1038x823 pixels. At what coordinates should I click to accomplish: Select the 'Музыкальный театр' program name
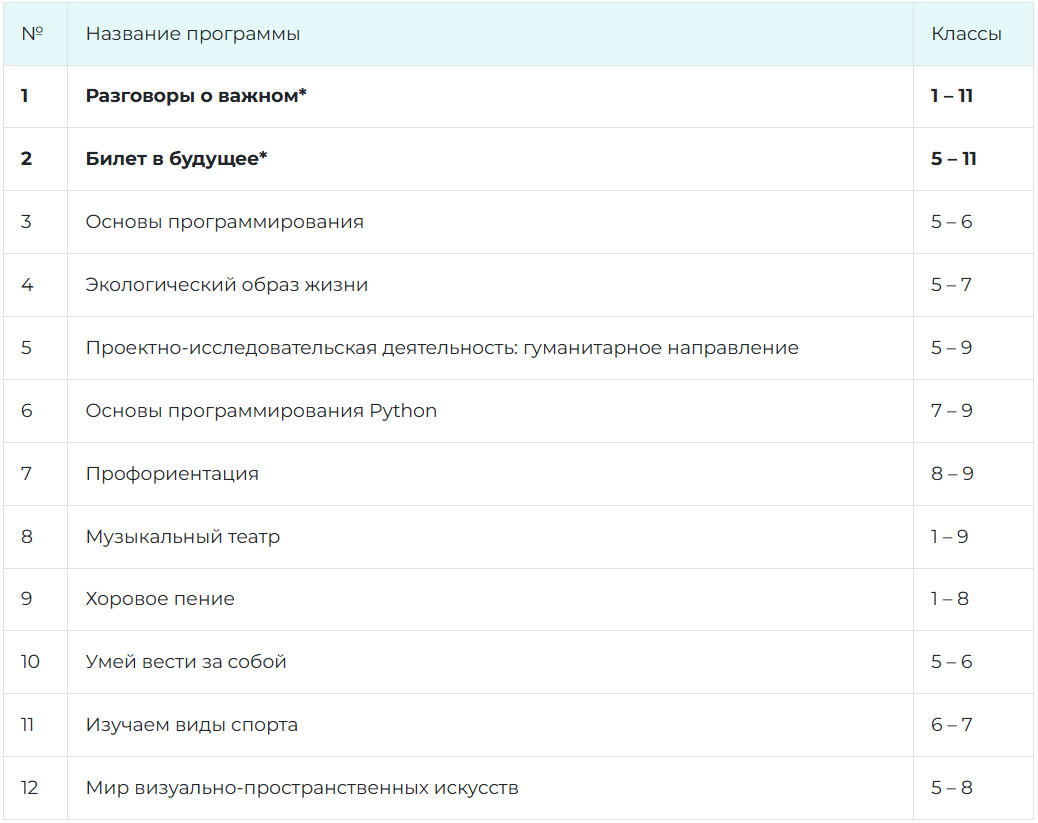[x=183, y=536]
